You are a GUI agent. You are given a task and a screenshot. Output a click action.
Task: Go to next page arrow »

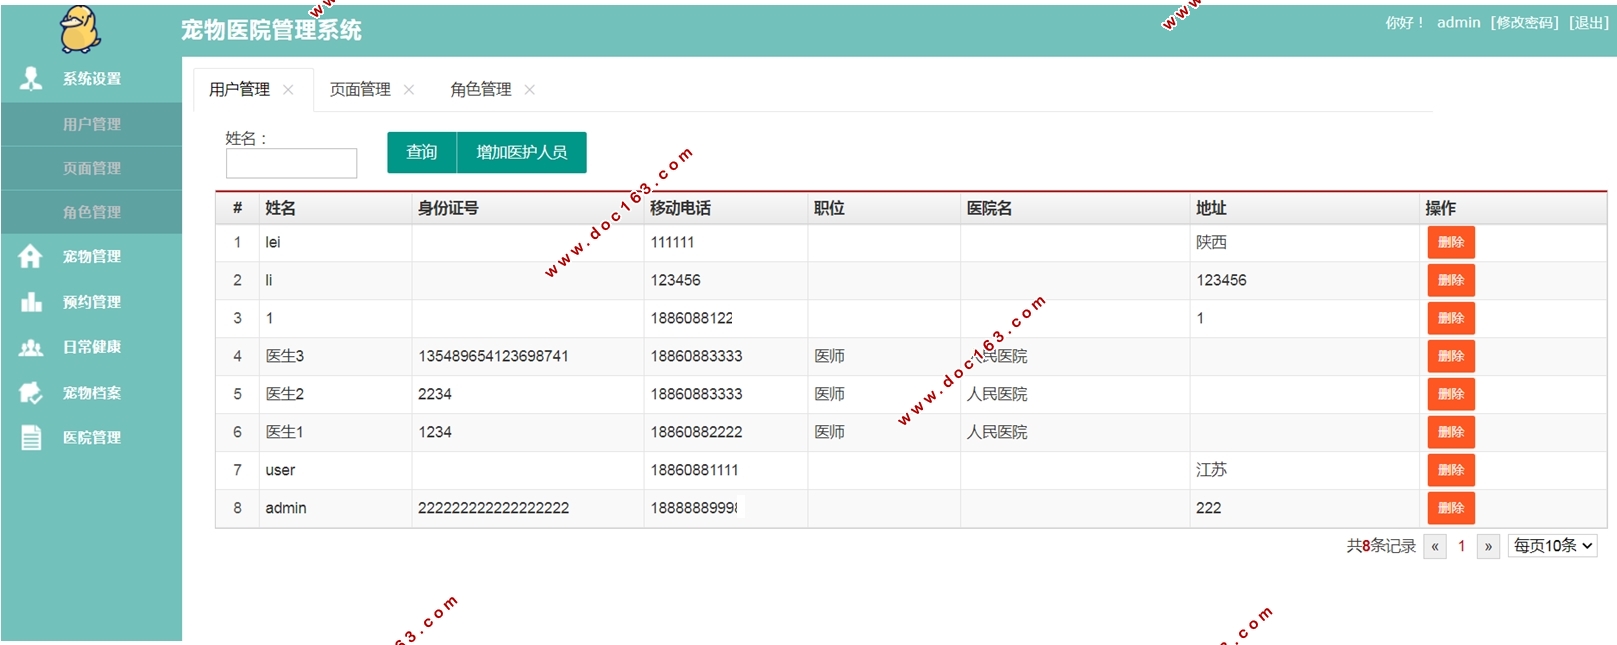tap(1488, 546)
